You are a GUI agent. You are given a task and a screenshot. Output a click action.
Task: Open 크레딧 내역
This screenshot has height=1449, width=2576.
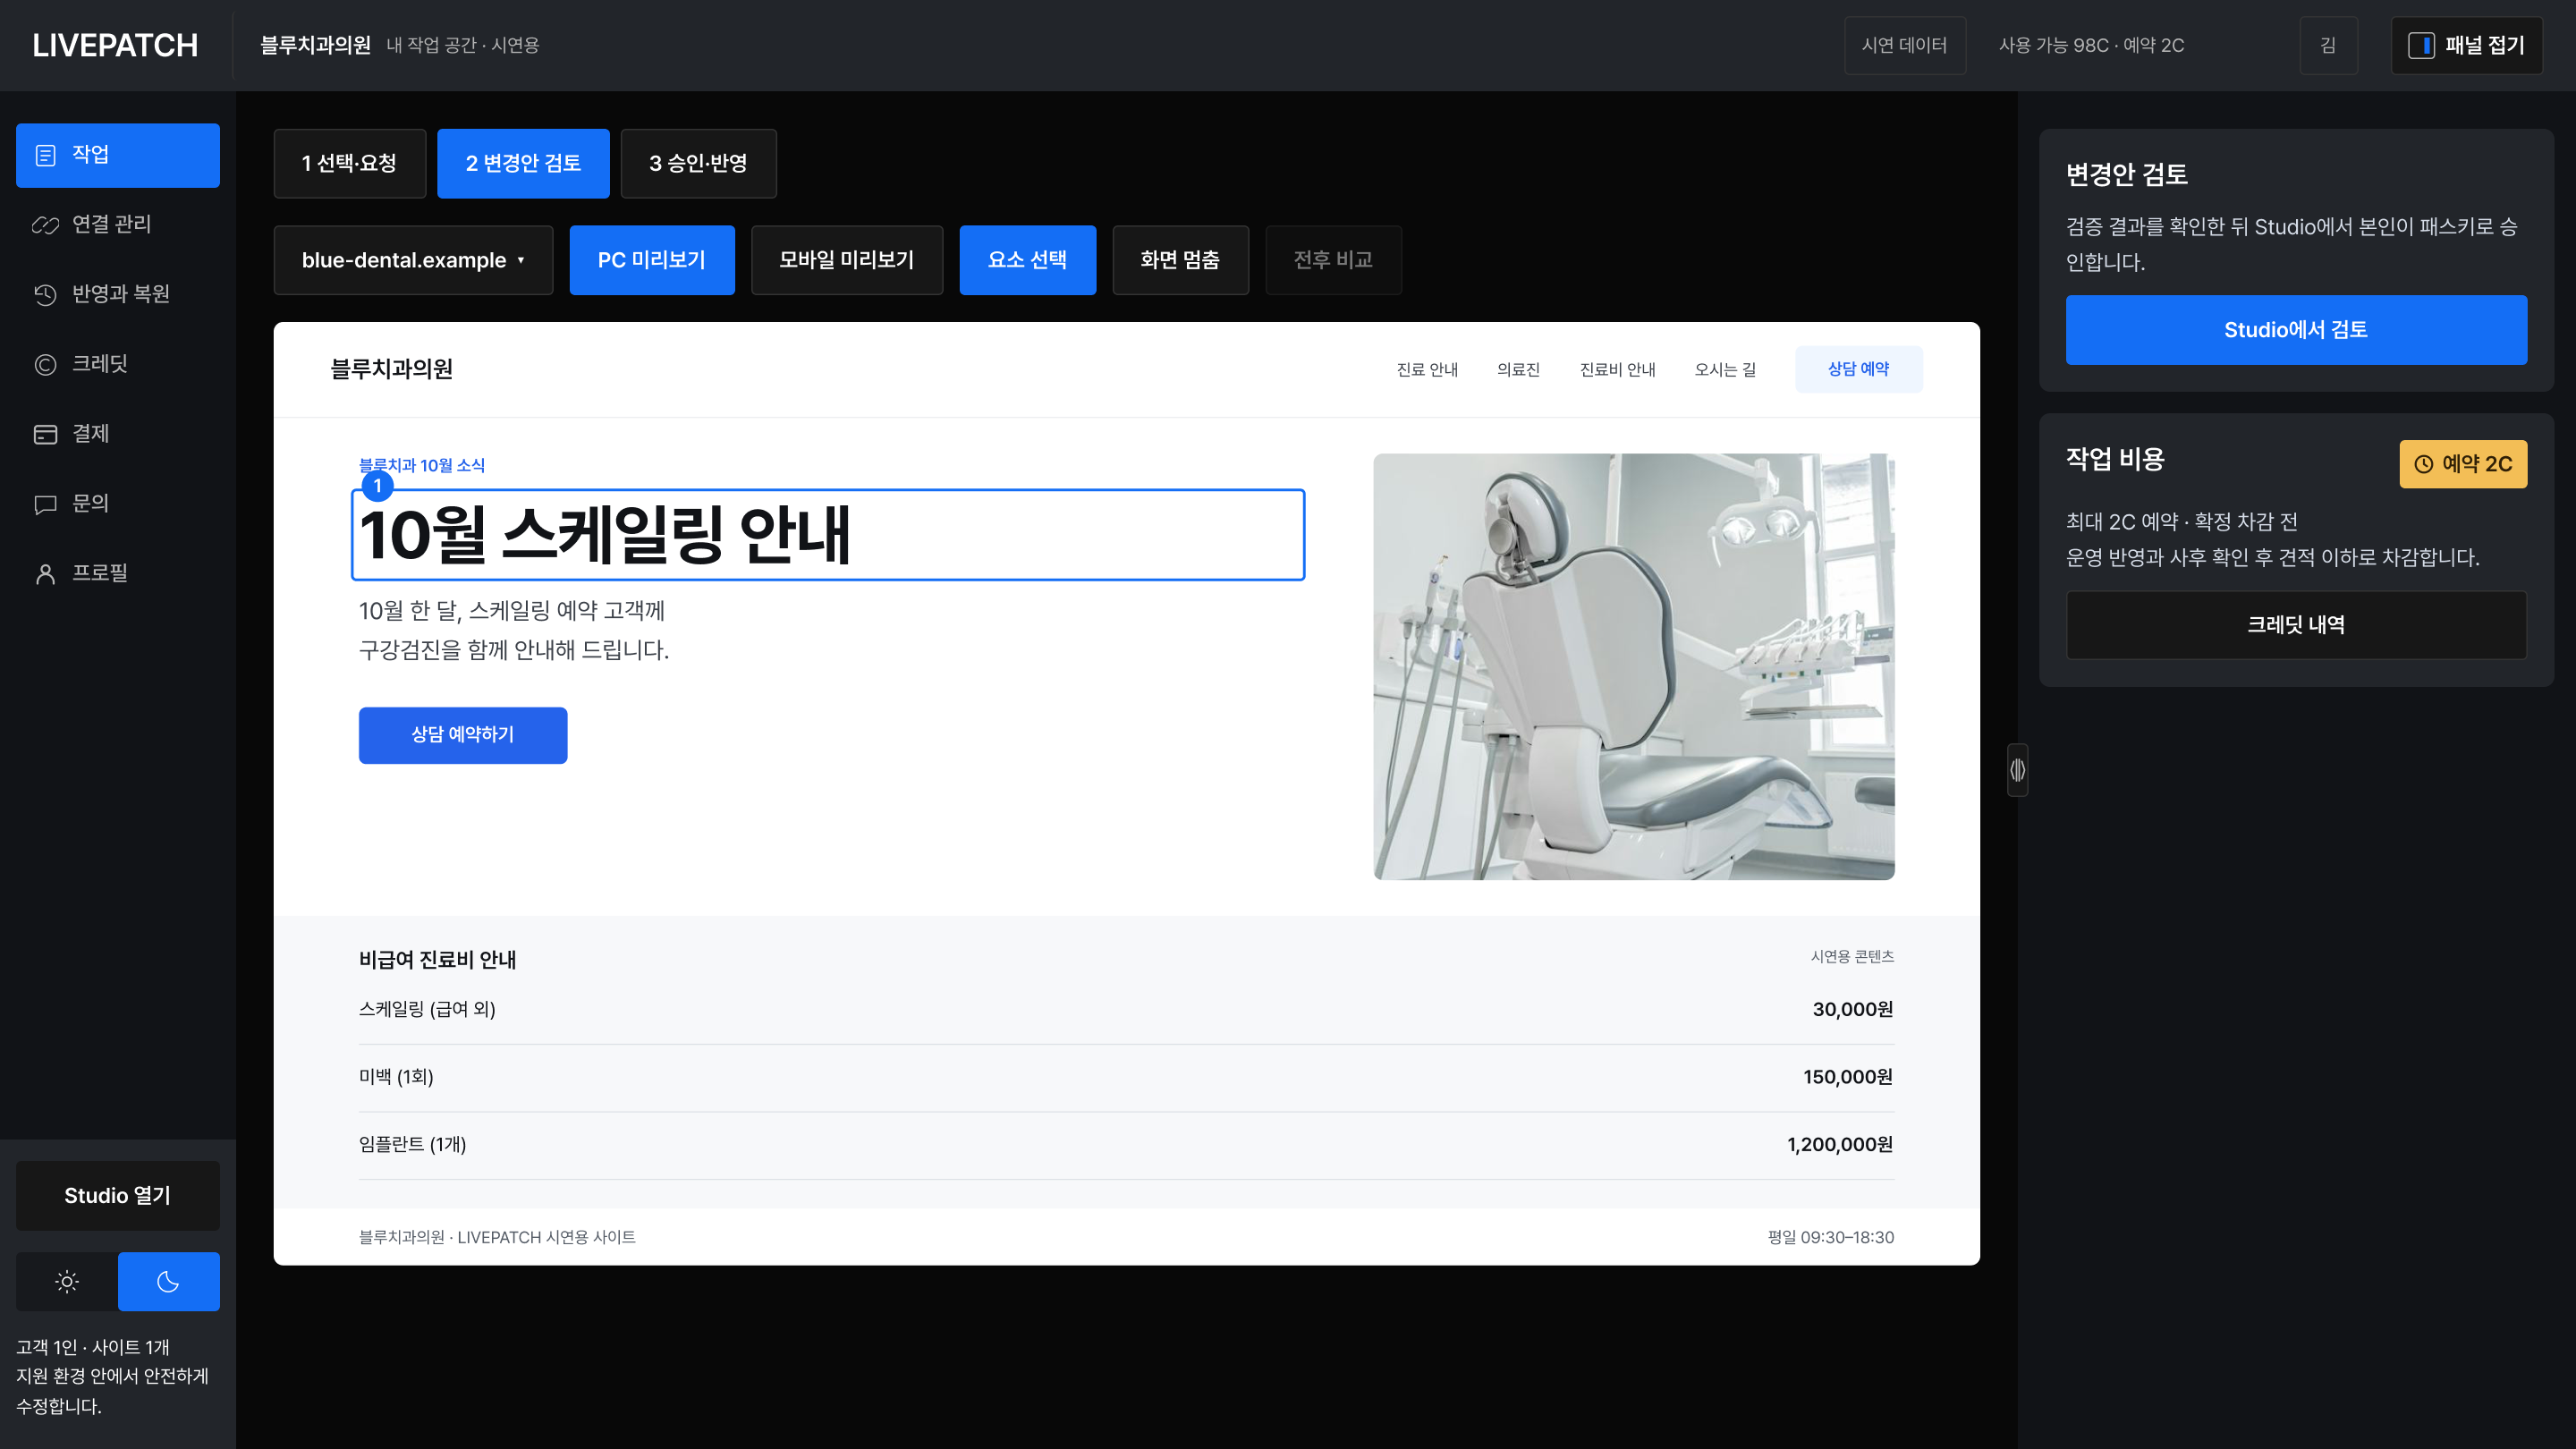[2296, 625]
